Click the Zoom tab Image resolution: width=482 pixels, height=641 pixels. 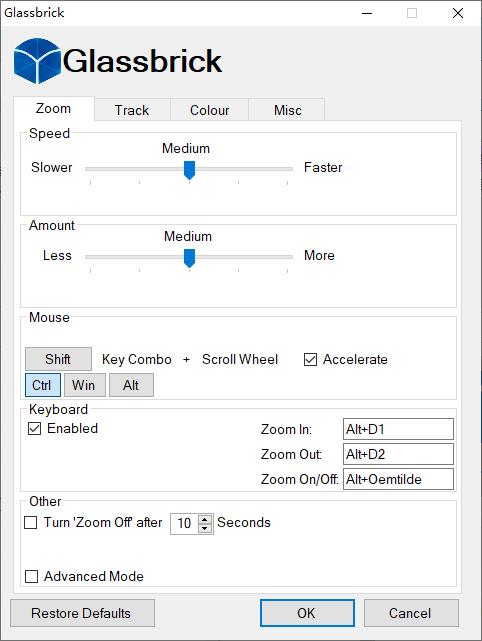(54, 108)
